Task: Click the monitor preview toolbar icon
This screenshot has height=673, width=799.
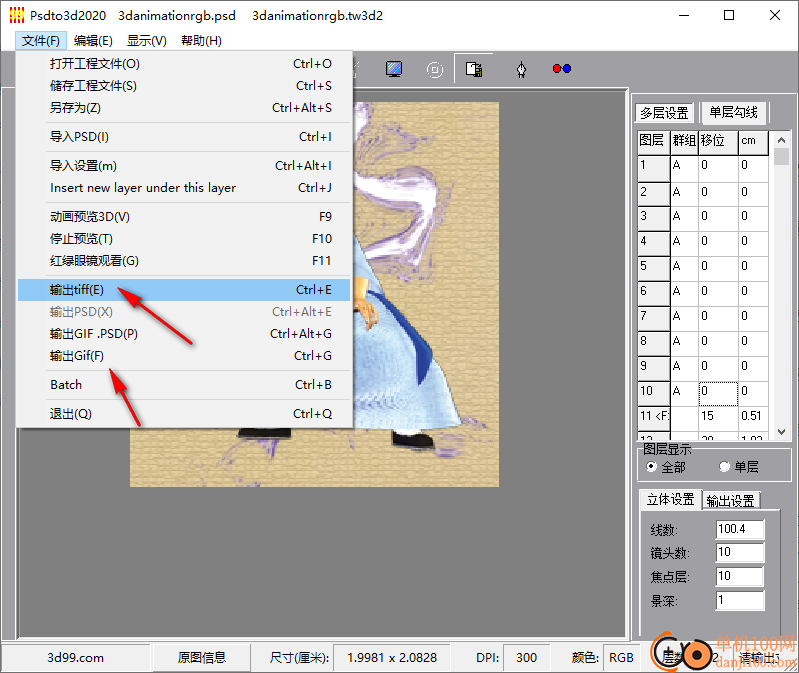Action: tap(394, 69)
